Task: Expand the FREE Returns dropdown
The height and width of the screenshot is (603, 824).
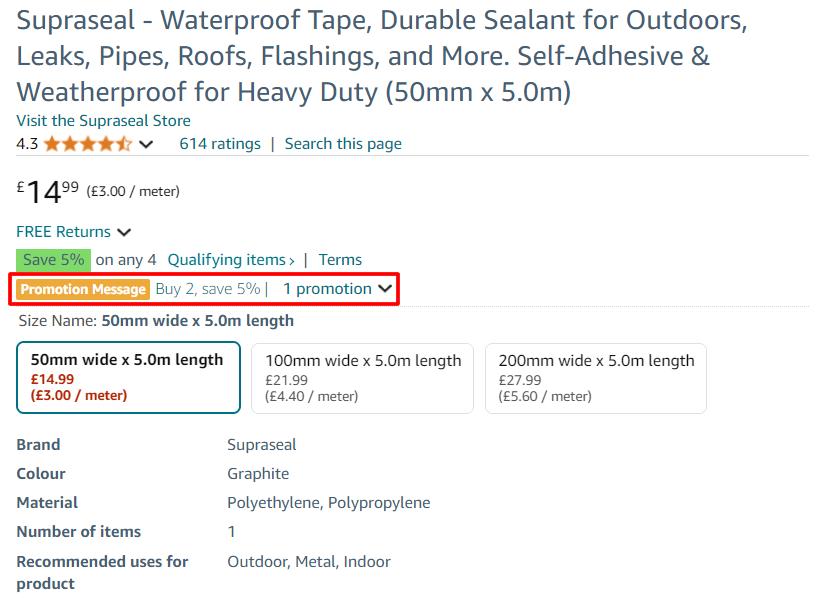Action: tap(74, 232)
